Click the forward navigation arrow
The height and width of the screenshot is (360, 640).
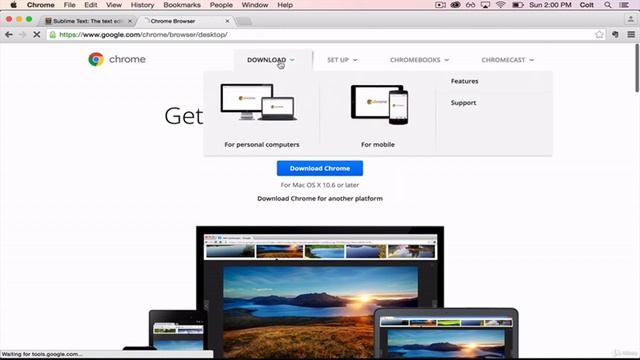(22, 35)
